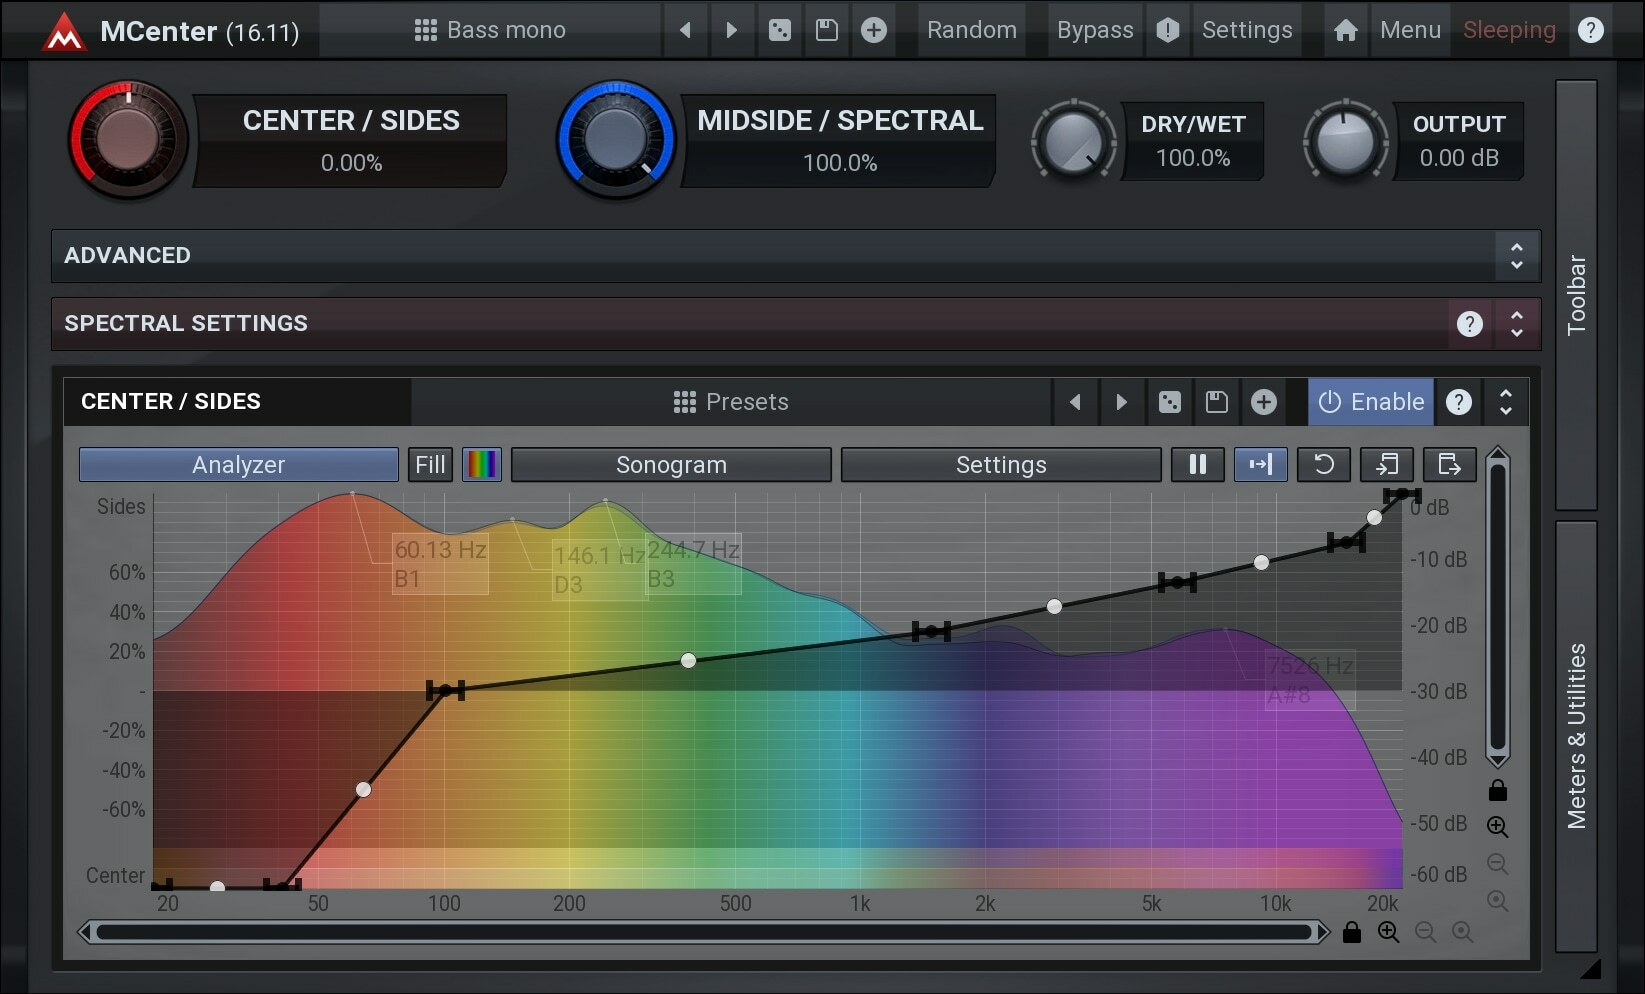Save the preset using the floppy disk icon
The height and width of the screenshot is (994, 1645).
[x=827, y=30]
